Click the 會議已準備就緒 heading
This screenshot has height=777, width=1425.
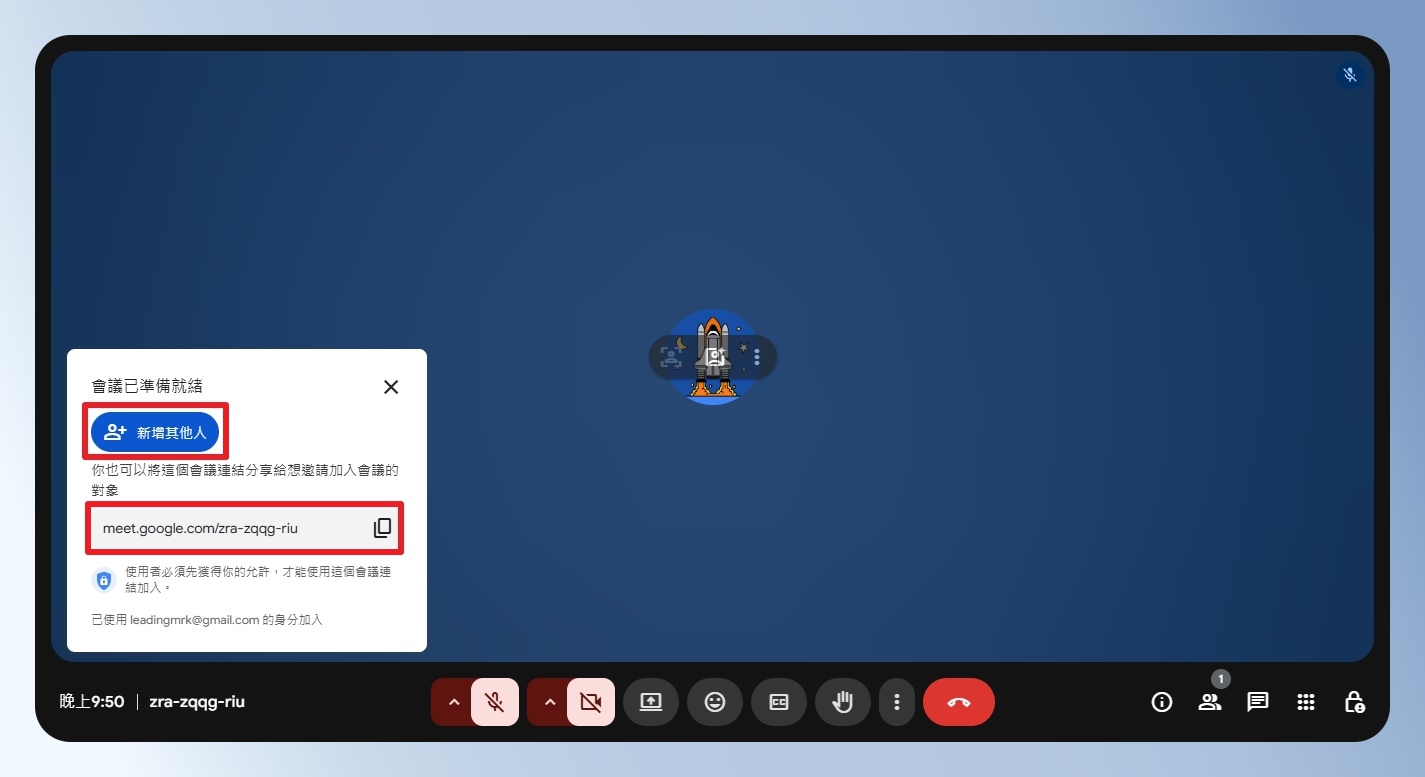[147, 386]
